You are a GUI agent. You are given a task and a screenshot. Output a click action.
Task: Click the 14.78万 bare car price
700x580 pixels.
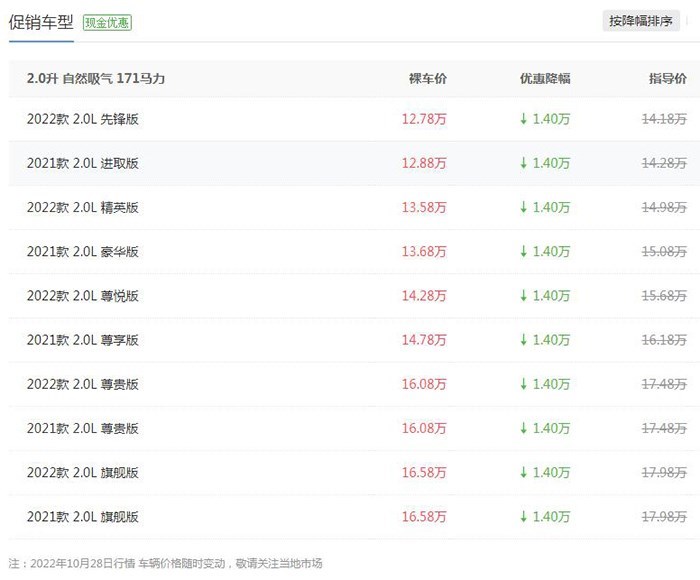[x=424, y=340]
